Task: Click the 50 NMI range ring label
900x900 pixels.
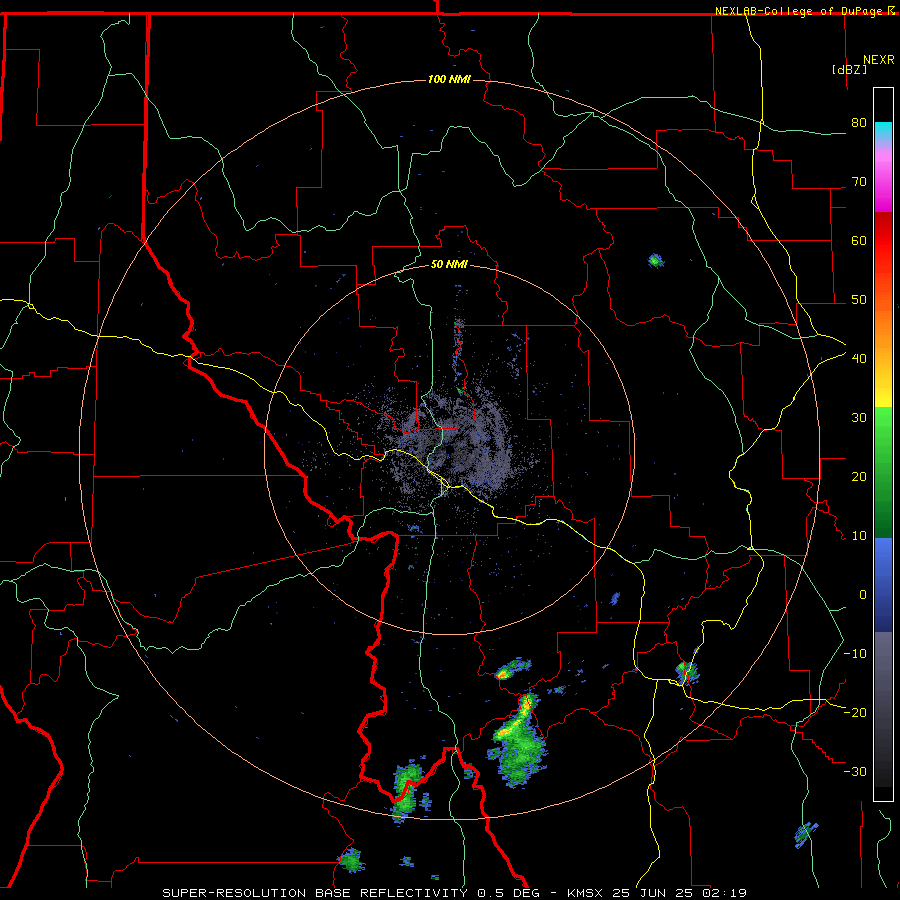Action: 449,264
